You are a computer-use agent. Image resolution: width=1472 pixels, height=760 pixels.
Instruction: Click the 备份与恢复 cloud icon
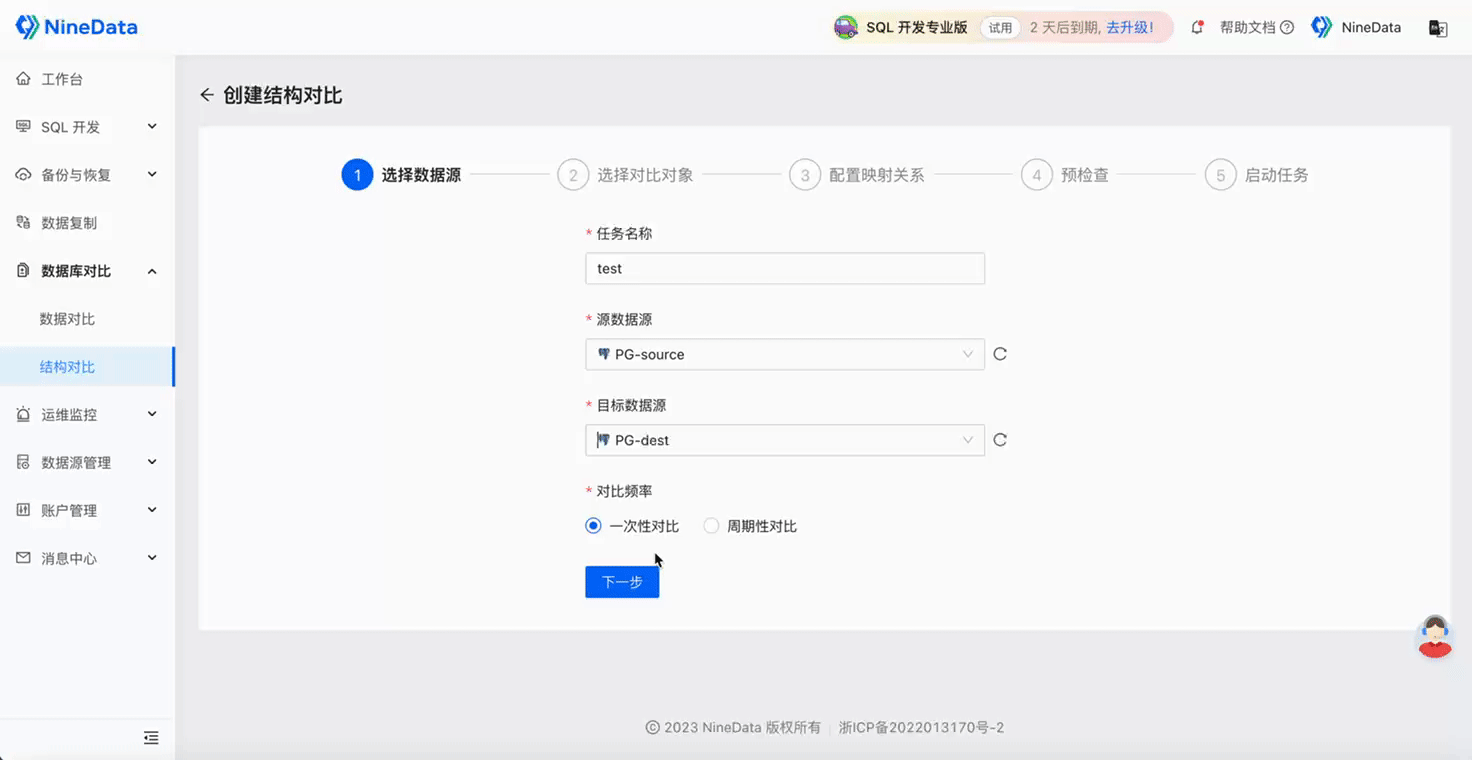pos(23,175)
